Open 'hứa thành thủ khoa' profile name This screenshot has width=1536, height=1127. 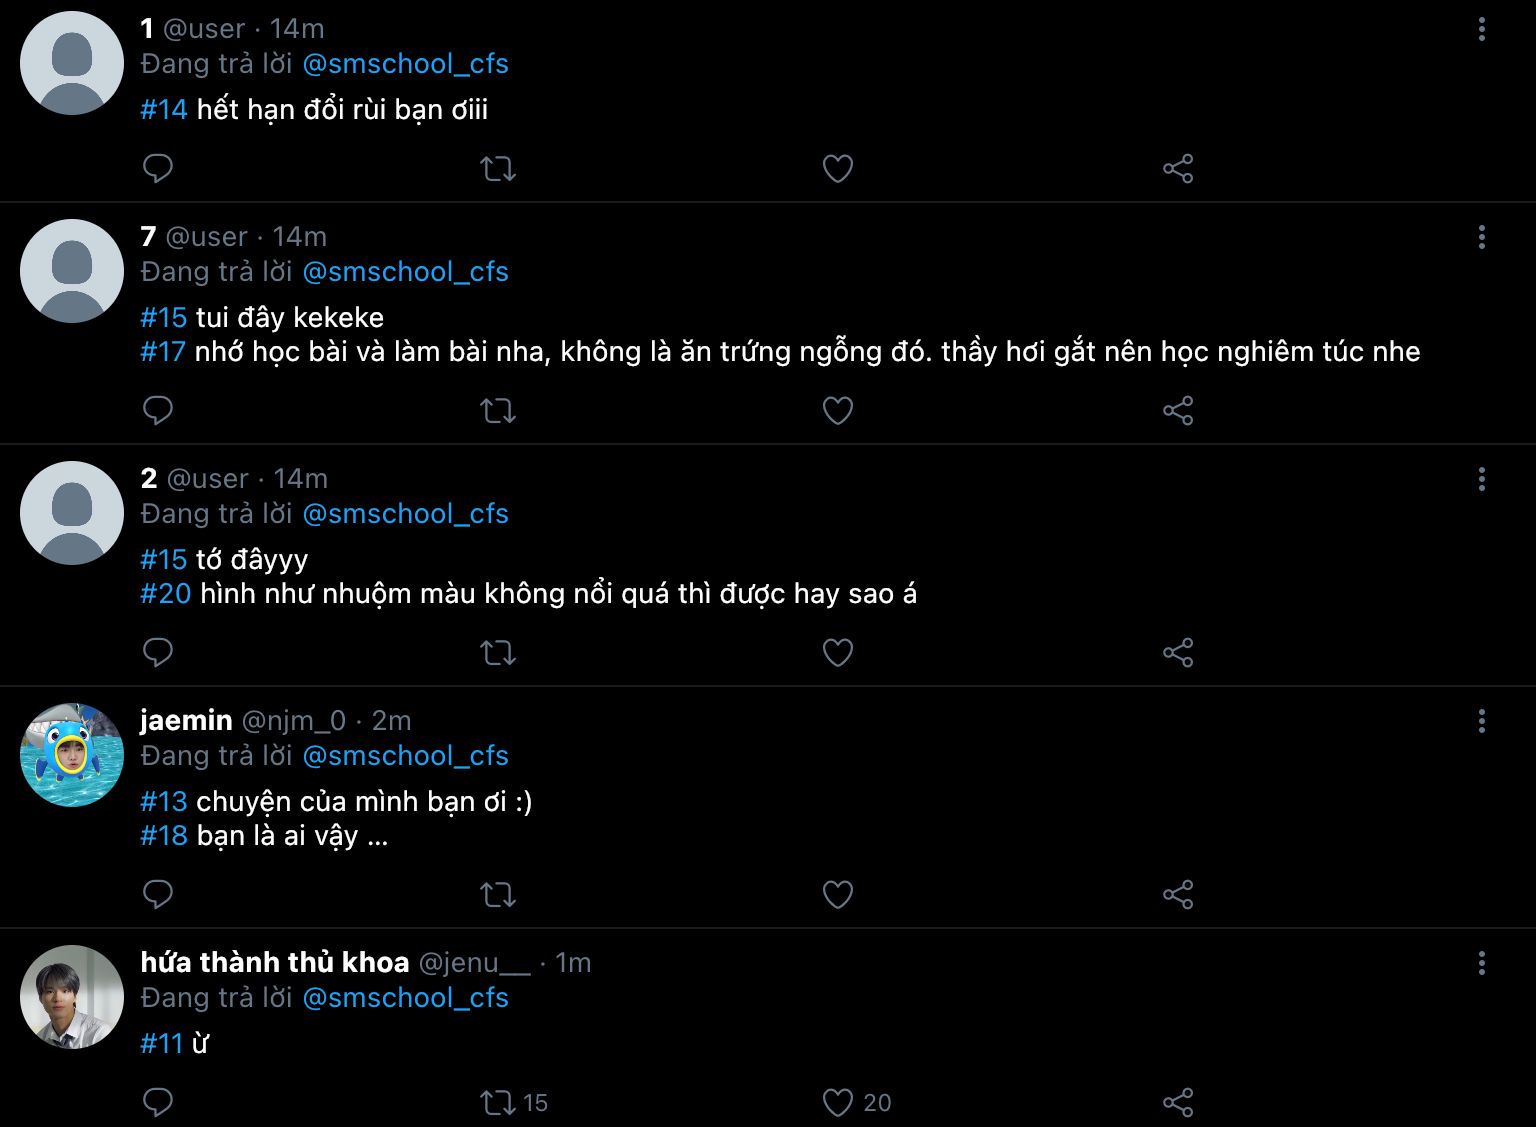[x=275, y=962]
